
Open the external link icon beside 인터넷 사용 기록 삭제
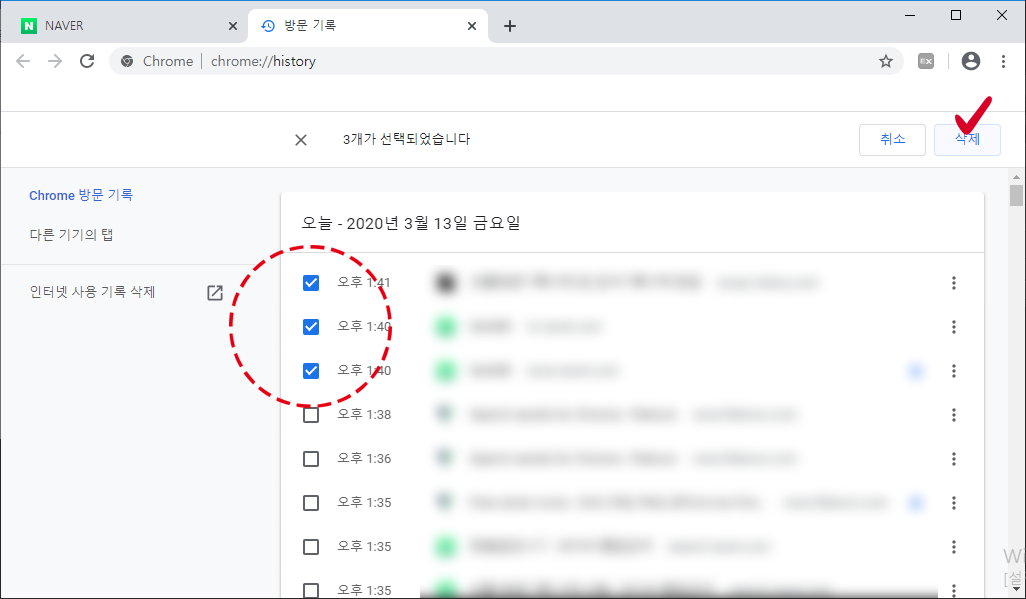(x=215, y=293)
